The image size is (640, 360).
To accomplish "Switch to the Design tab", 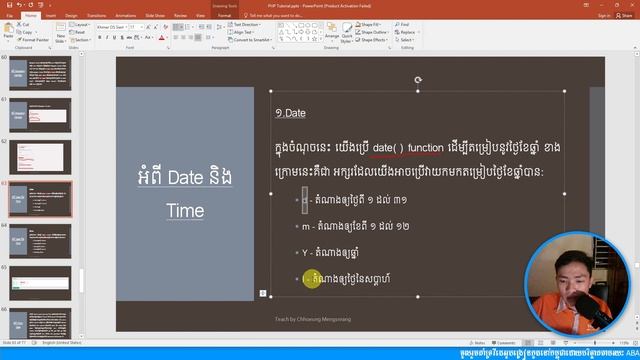I will (71, 16).
